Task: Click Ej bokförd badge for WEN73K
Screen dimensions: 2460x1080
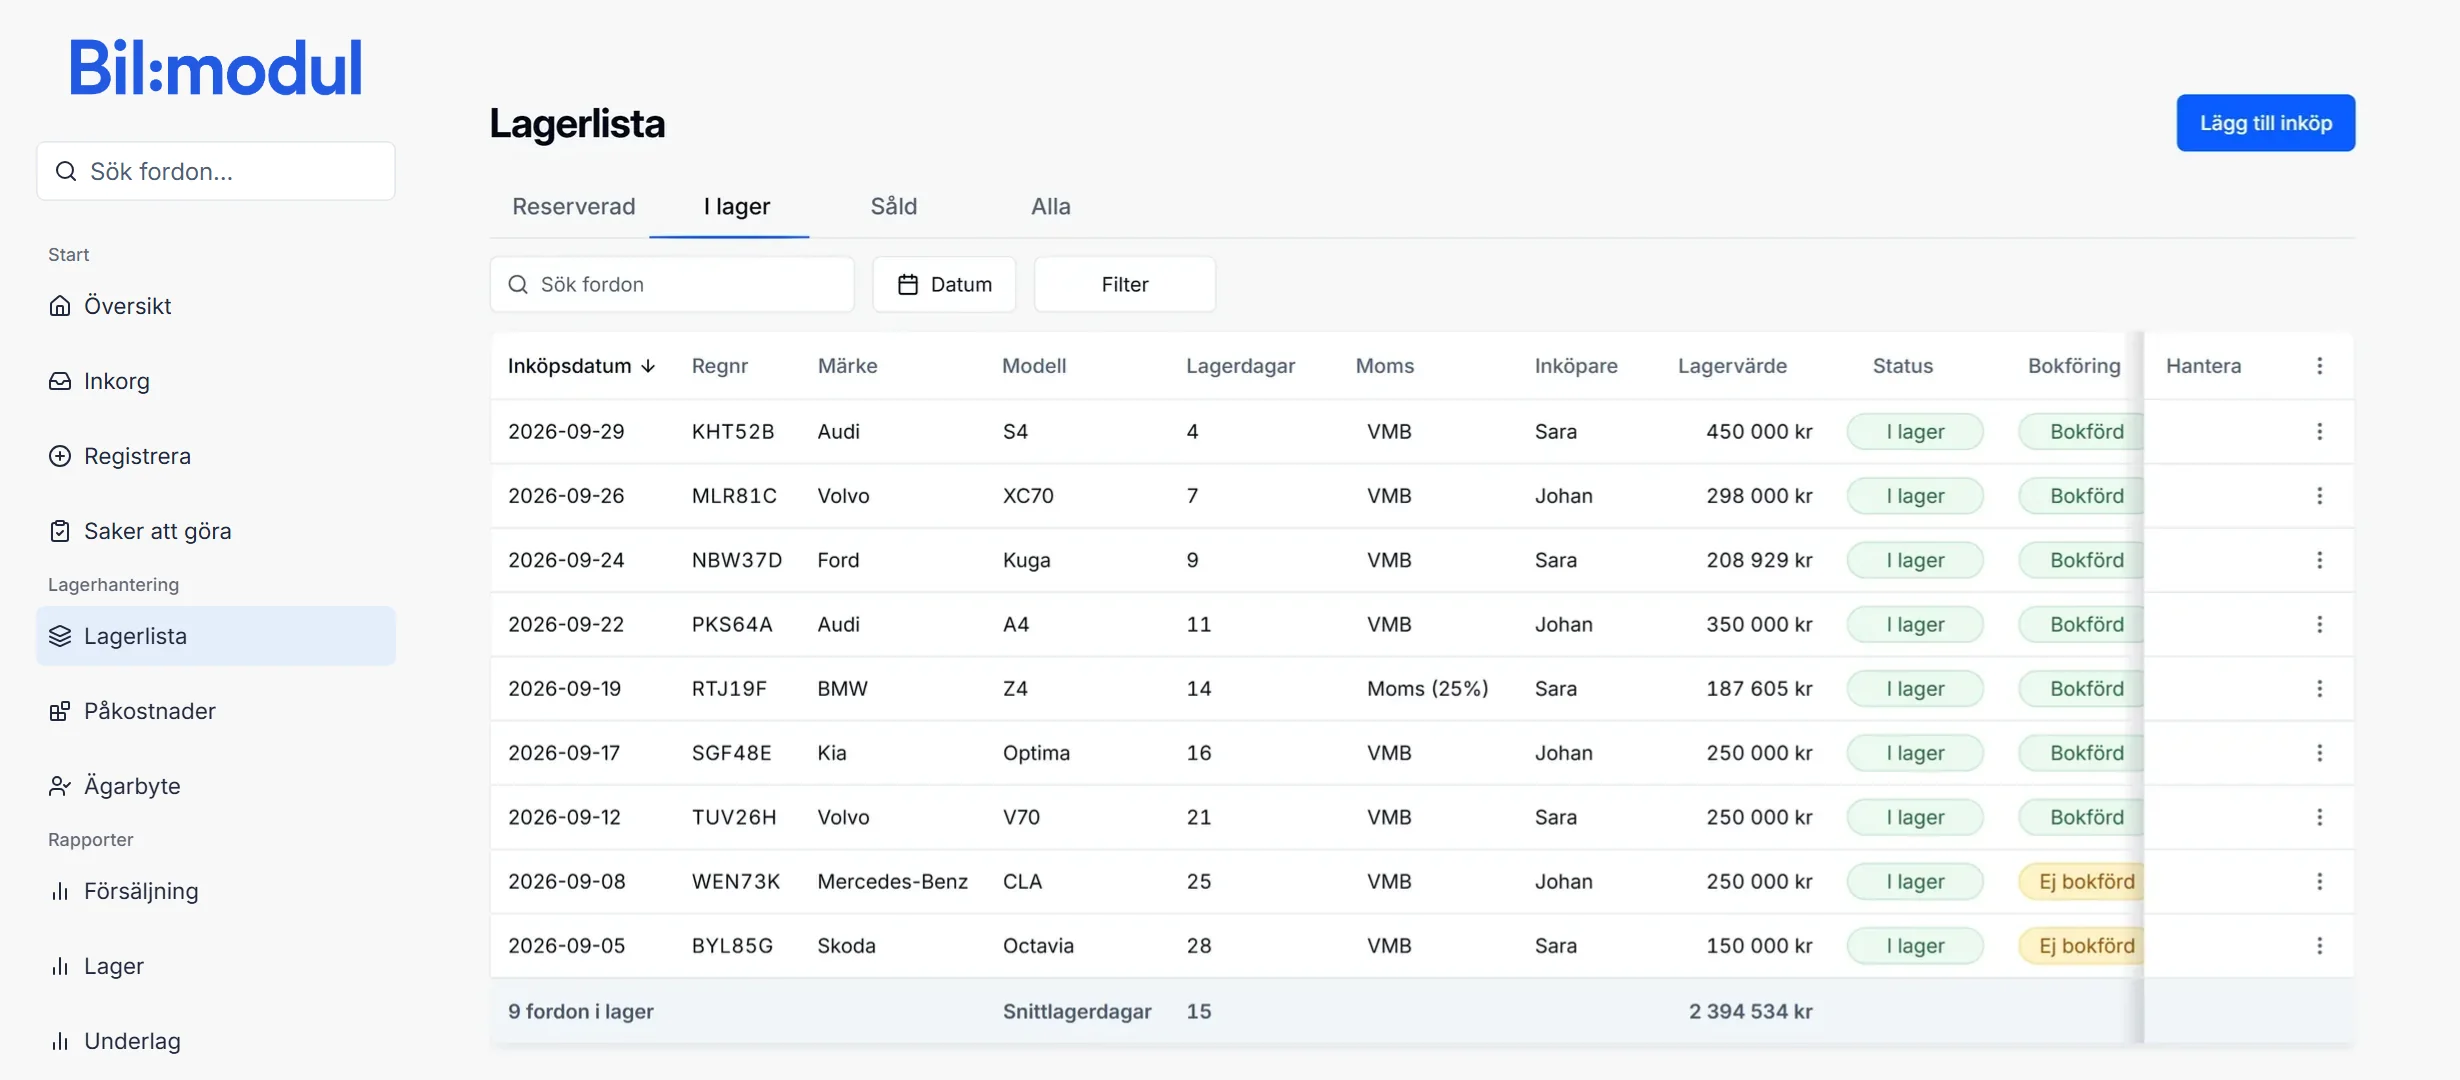Action: (x=2081, y=881)
